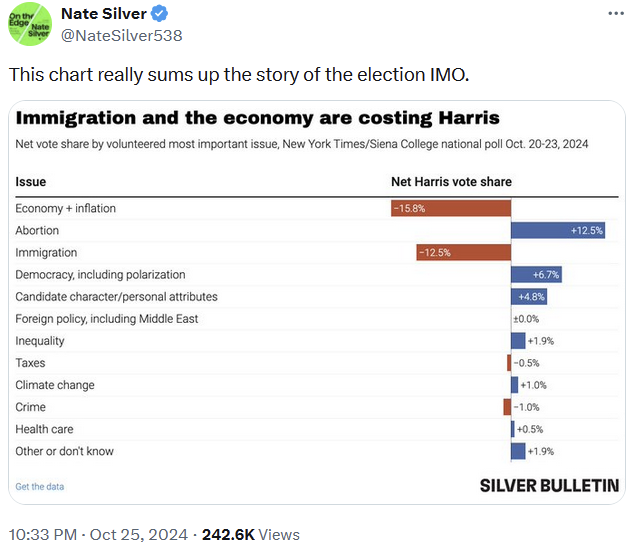Open the tweet timestamp Oct 25, 2024
This screenshot has height=548, width=634.
click(135, 534)
